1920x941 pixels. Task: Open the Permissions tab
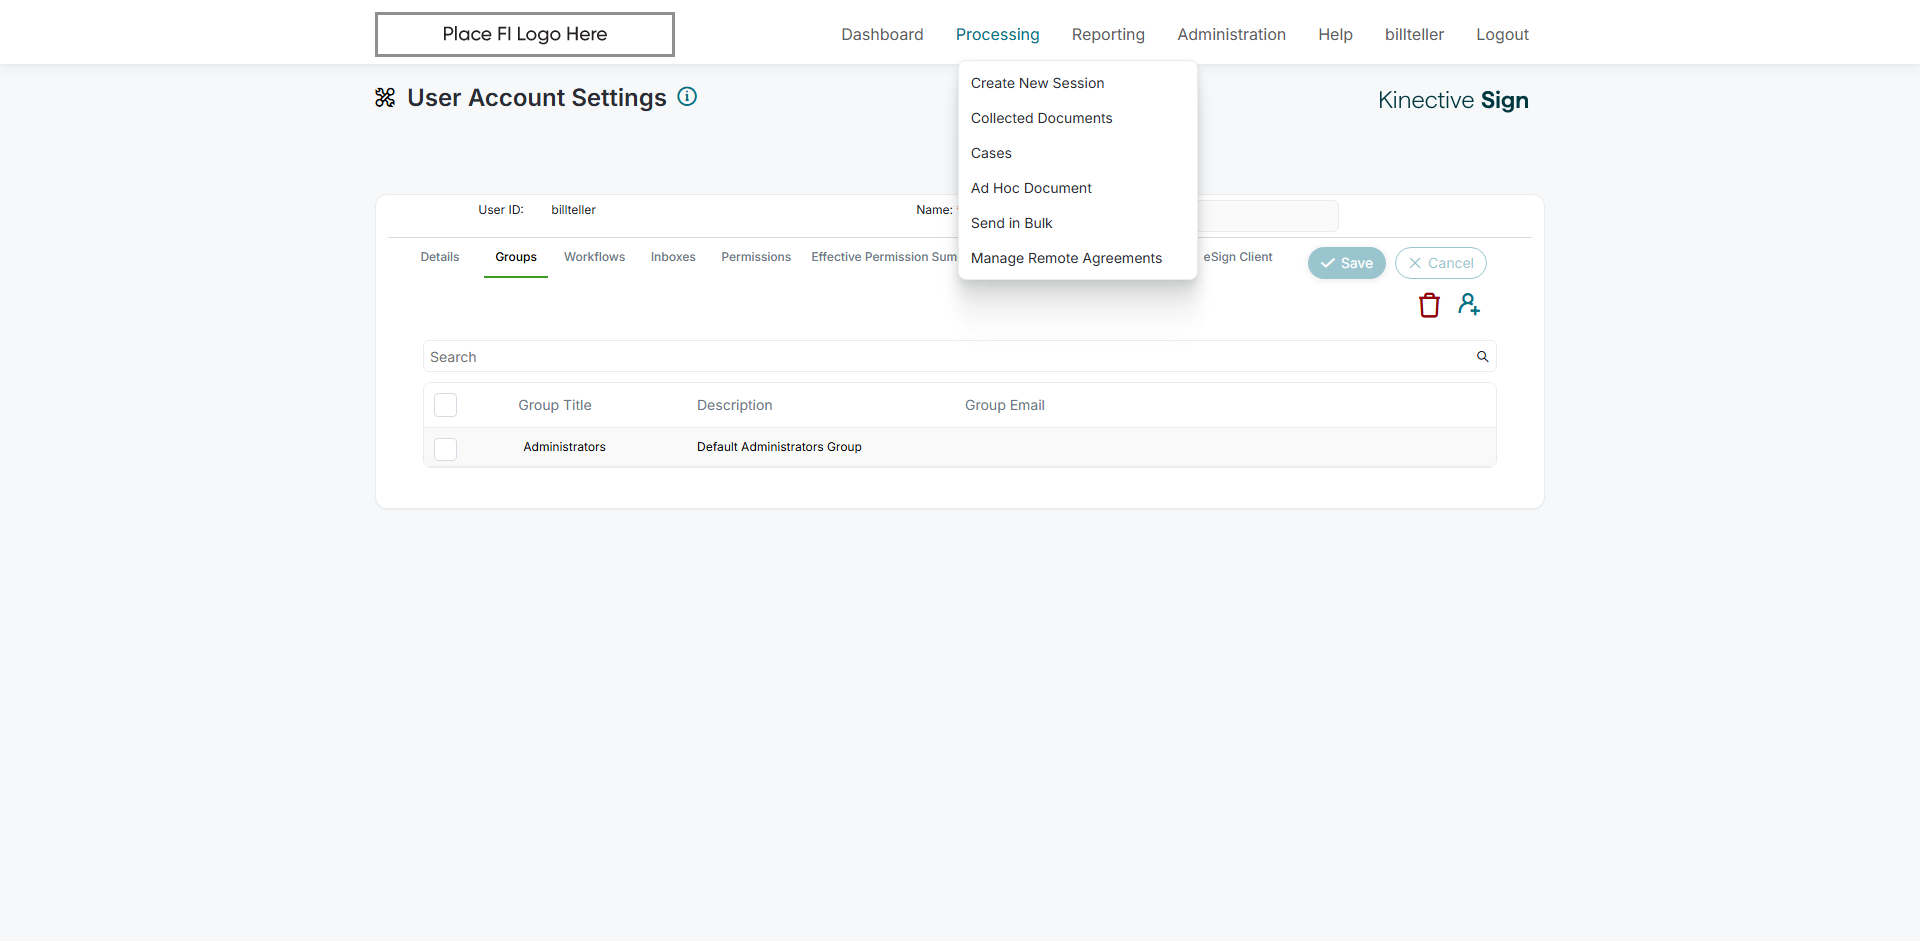click(x=755, y=257)
